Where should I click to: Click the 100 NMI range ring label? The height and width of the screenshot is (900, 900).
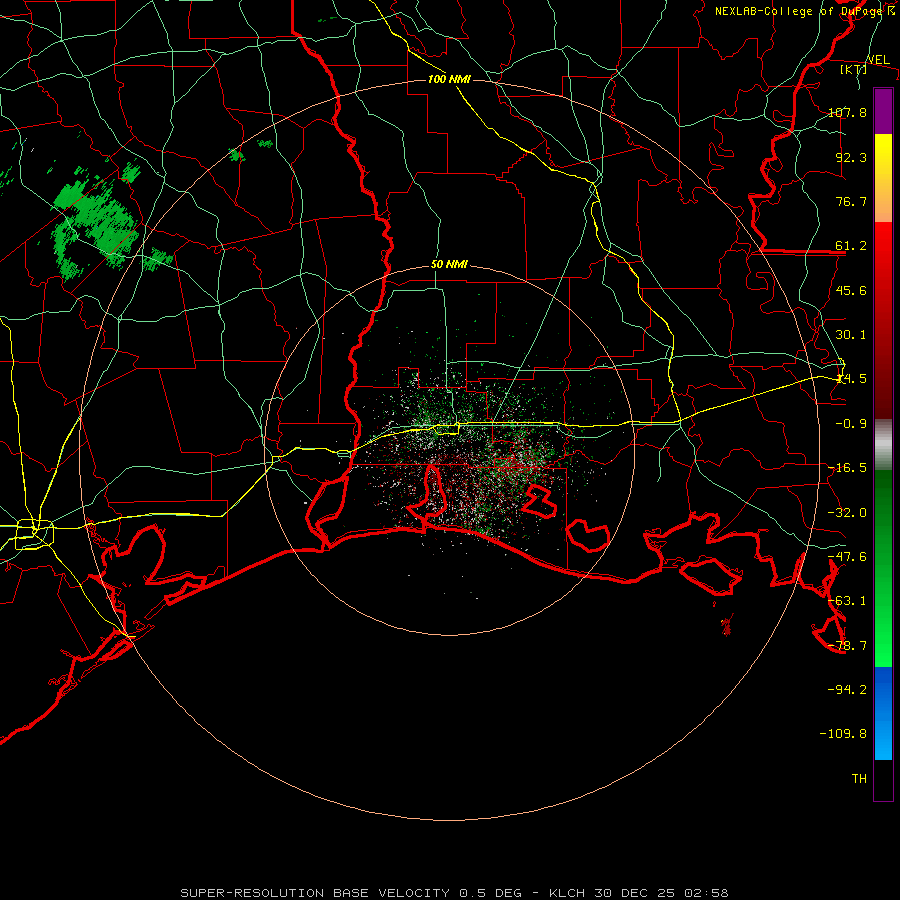449,79
